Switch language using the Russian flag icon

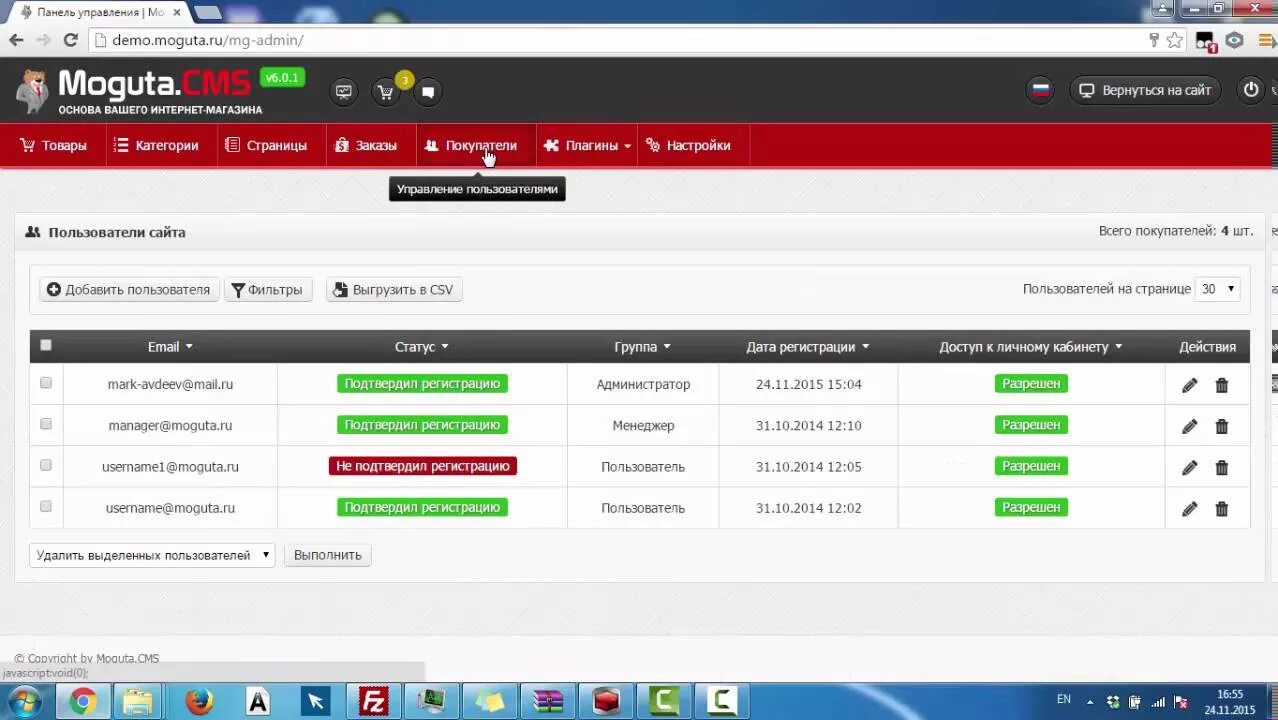click(1041, 90)
